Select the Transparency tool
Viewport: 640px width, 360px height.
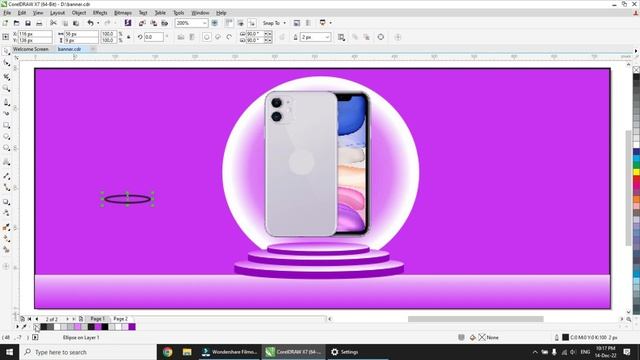(6, 213)
